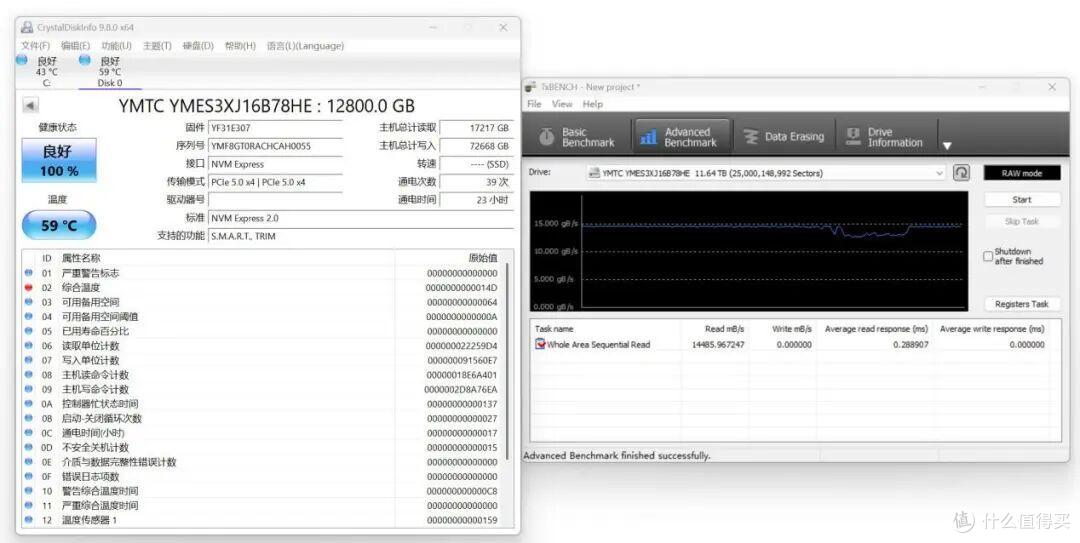The width and height of the screenshot is (1080, 543).
Task: Select the 05 已用寿命百分比 status icon
Action: tap(28, 331)
